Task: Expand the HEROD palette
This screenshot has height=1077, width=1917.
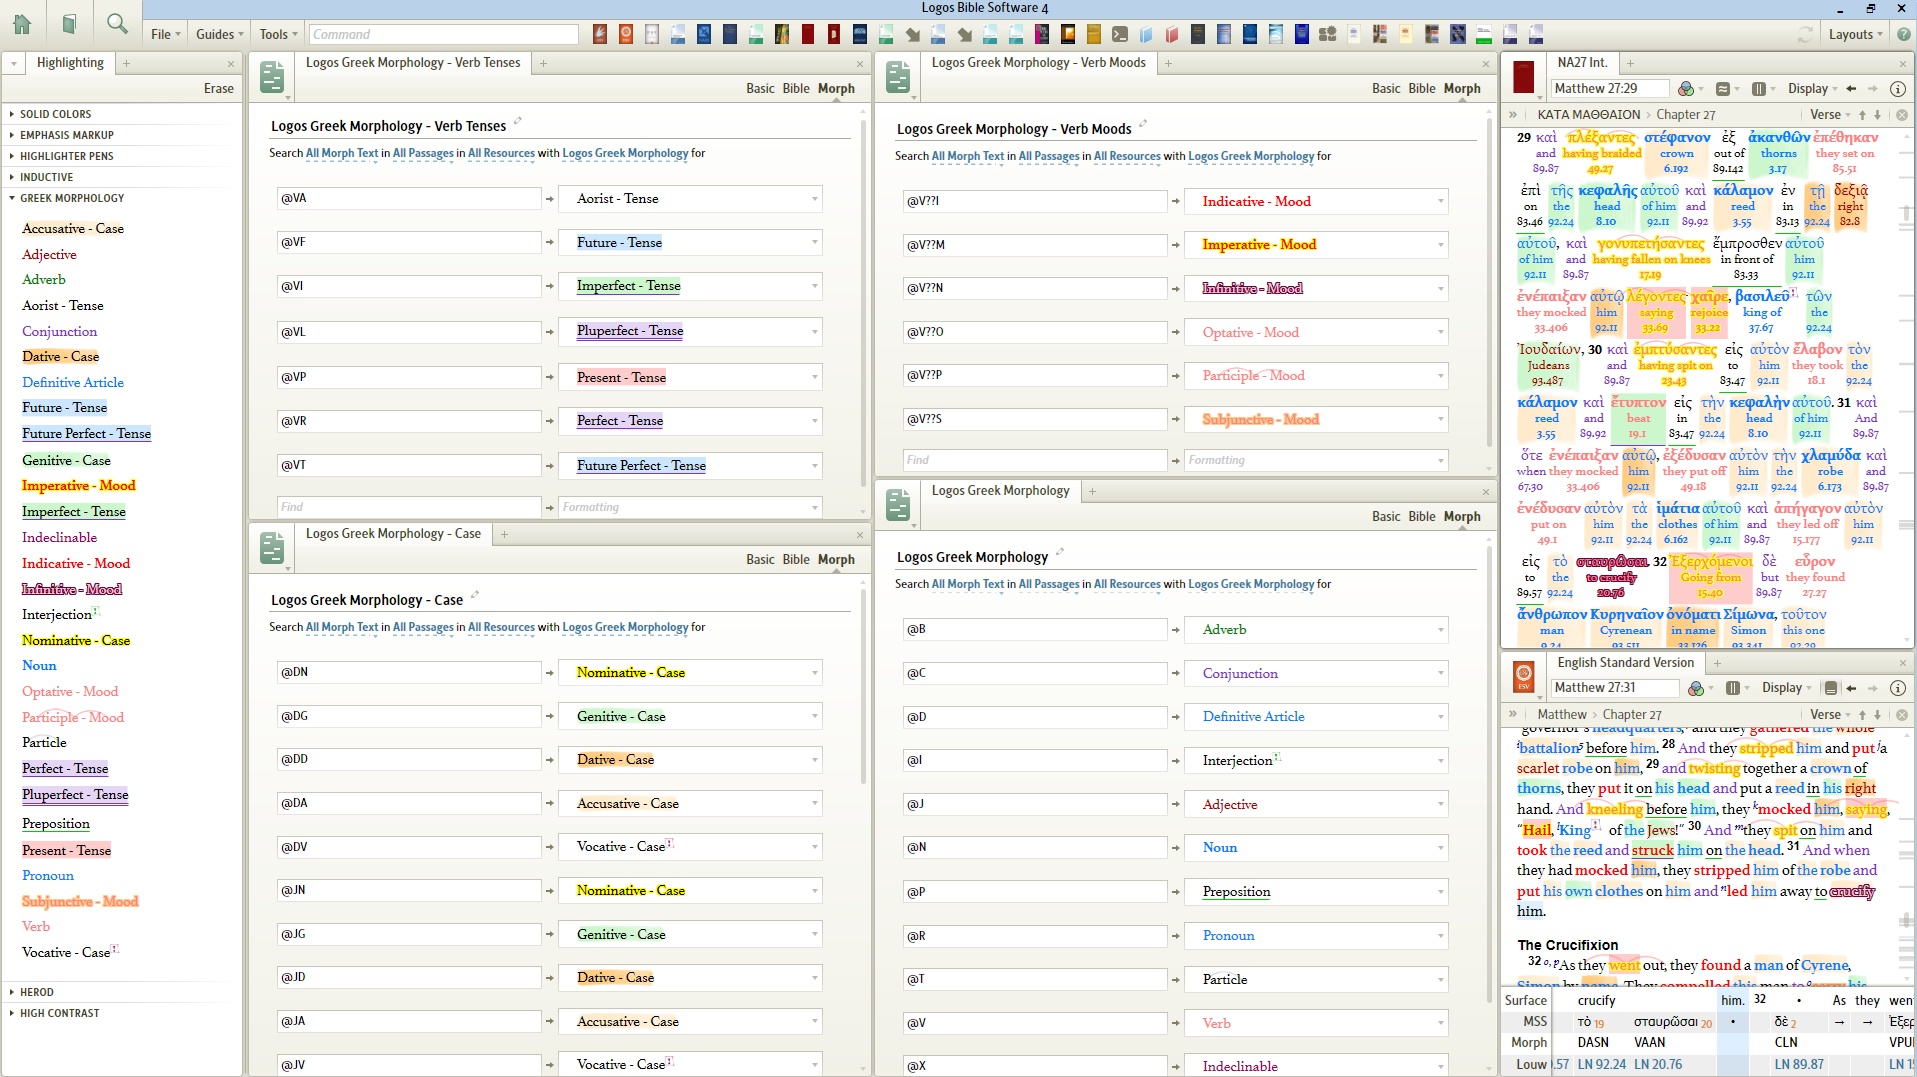Action: (36, 993)
